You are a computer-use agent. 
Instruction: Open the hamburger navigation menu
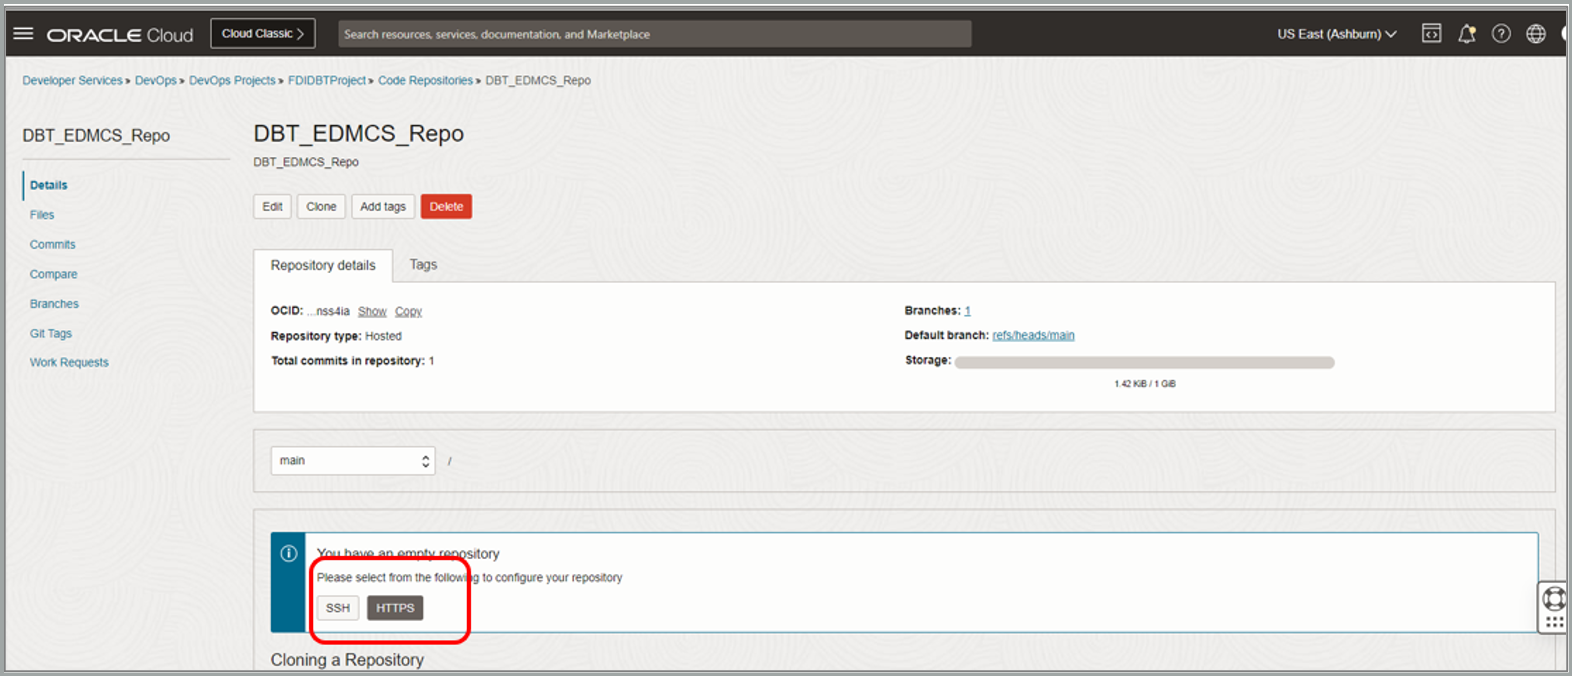tap(23, 34)
